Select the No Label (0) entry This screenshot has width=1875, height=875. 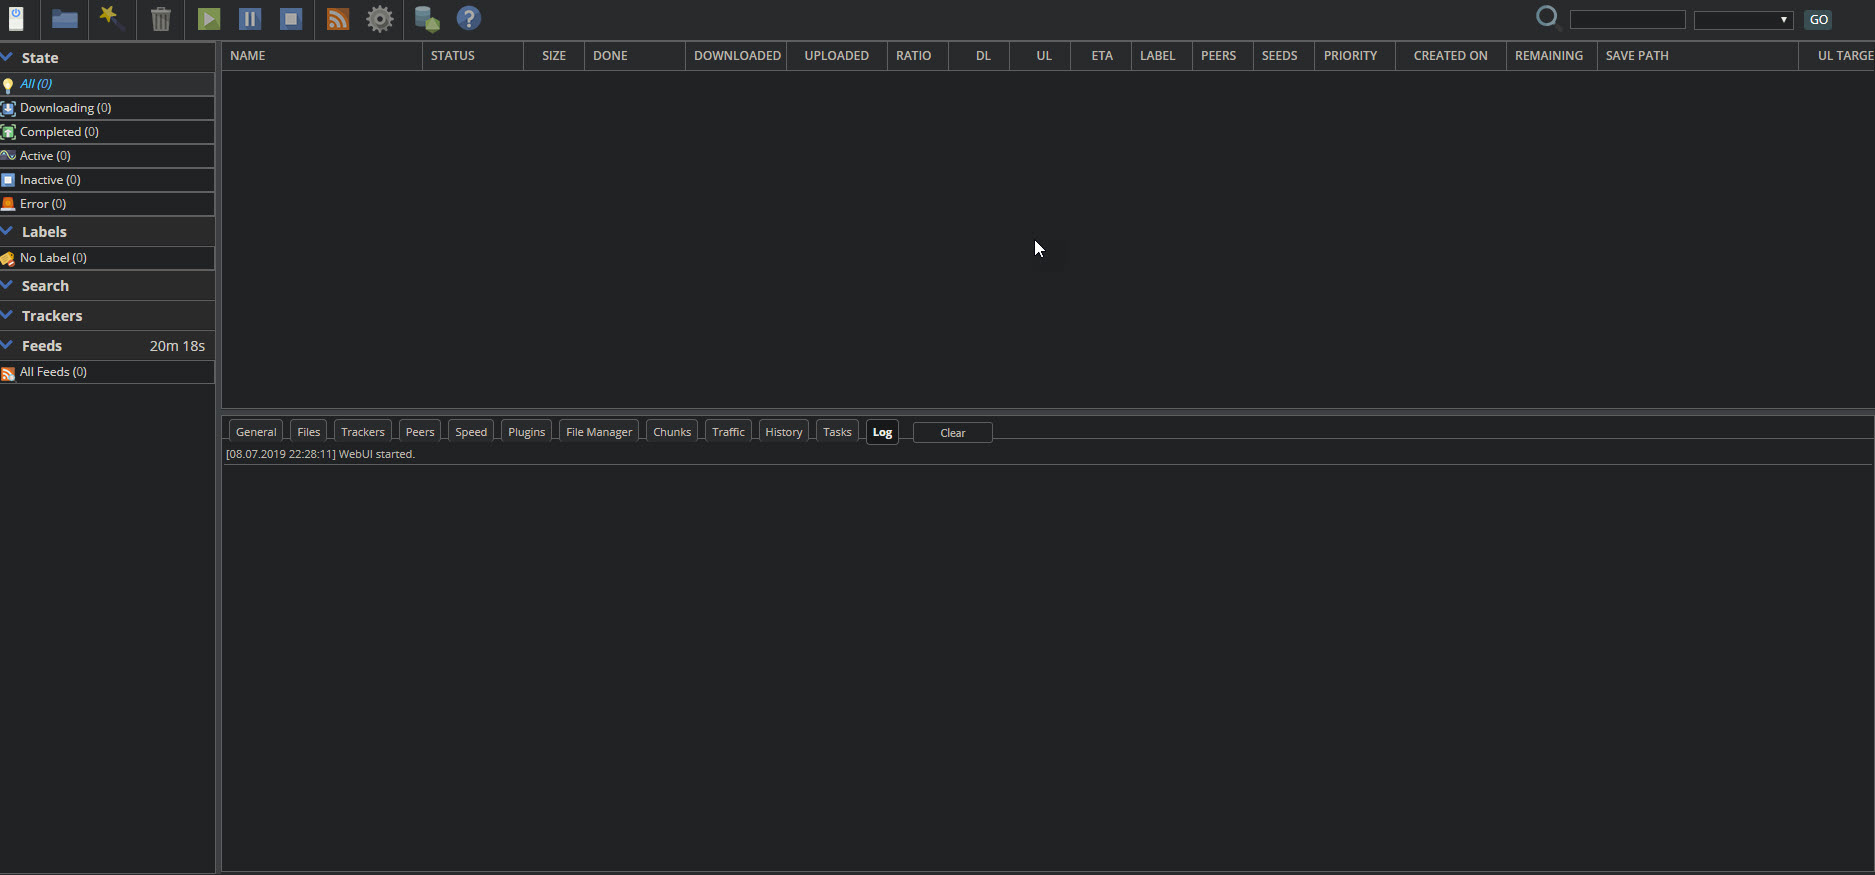[107, 258]
